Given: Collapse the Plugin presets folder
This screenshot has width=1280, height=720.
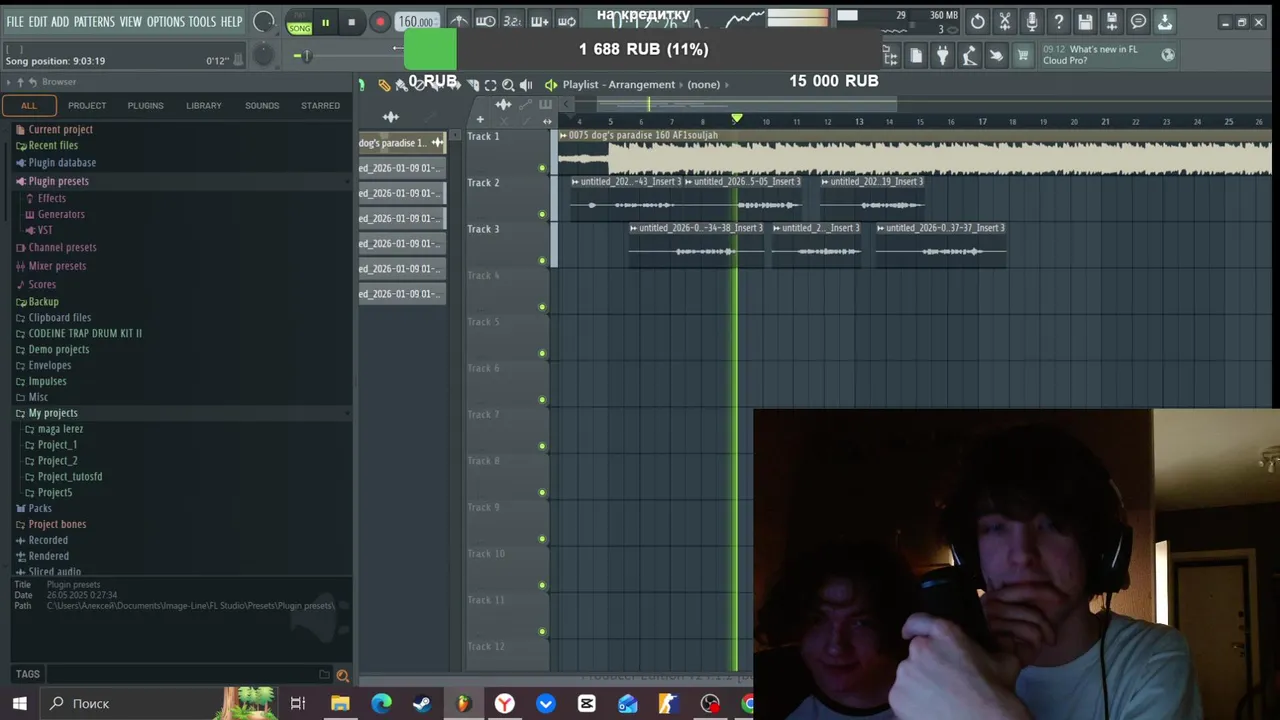Looking at the screenshot, I should coord(58,181).
